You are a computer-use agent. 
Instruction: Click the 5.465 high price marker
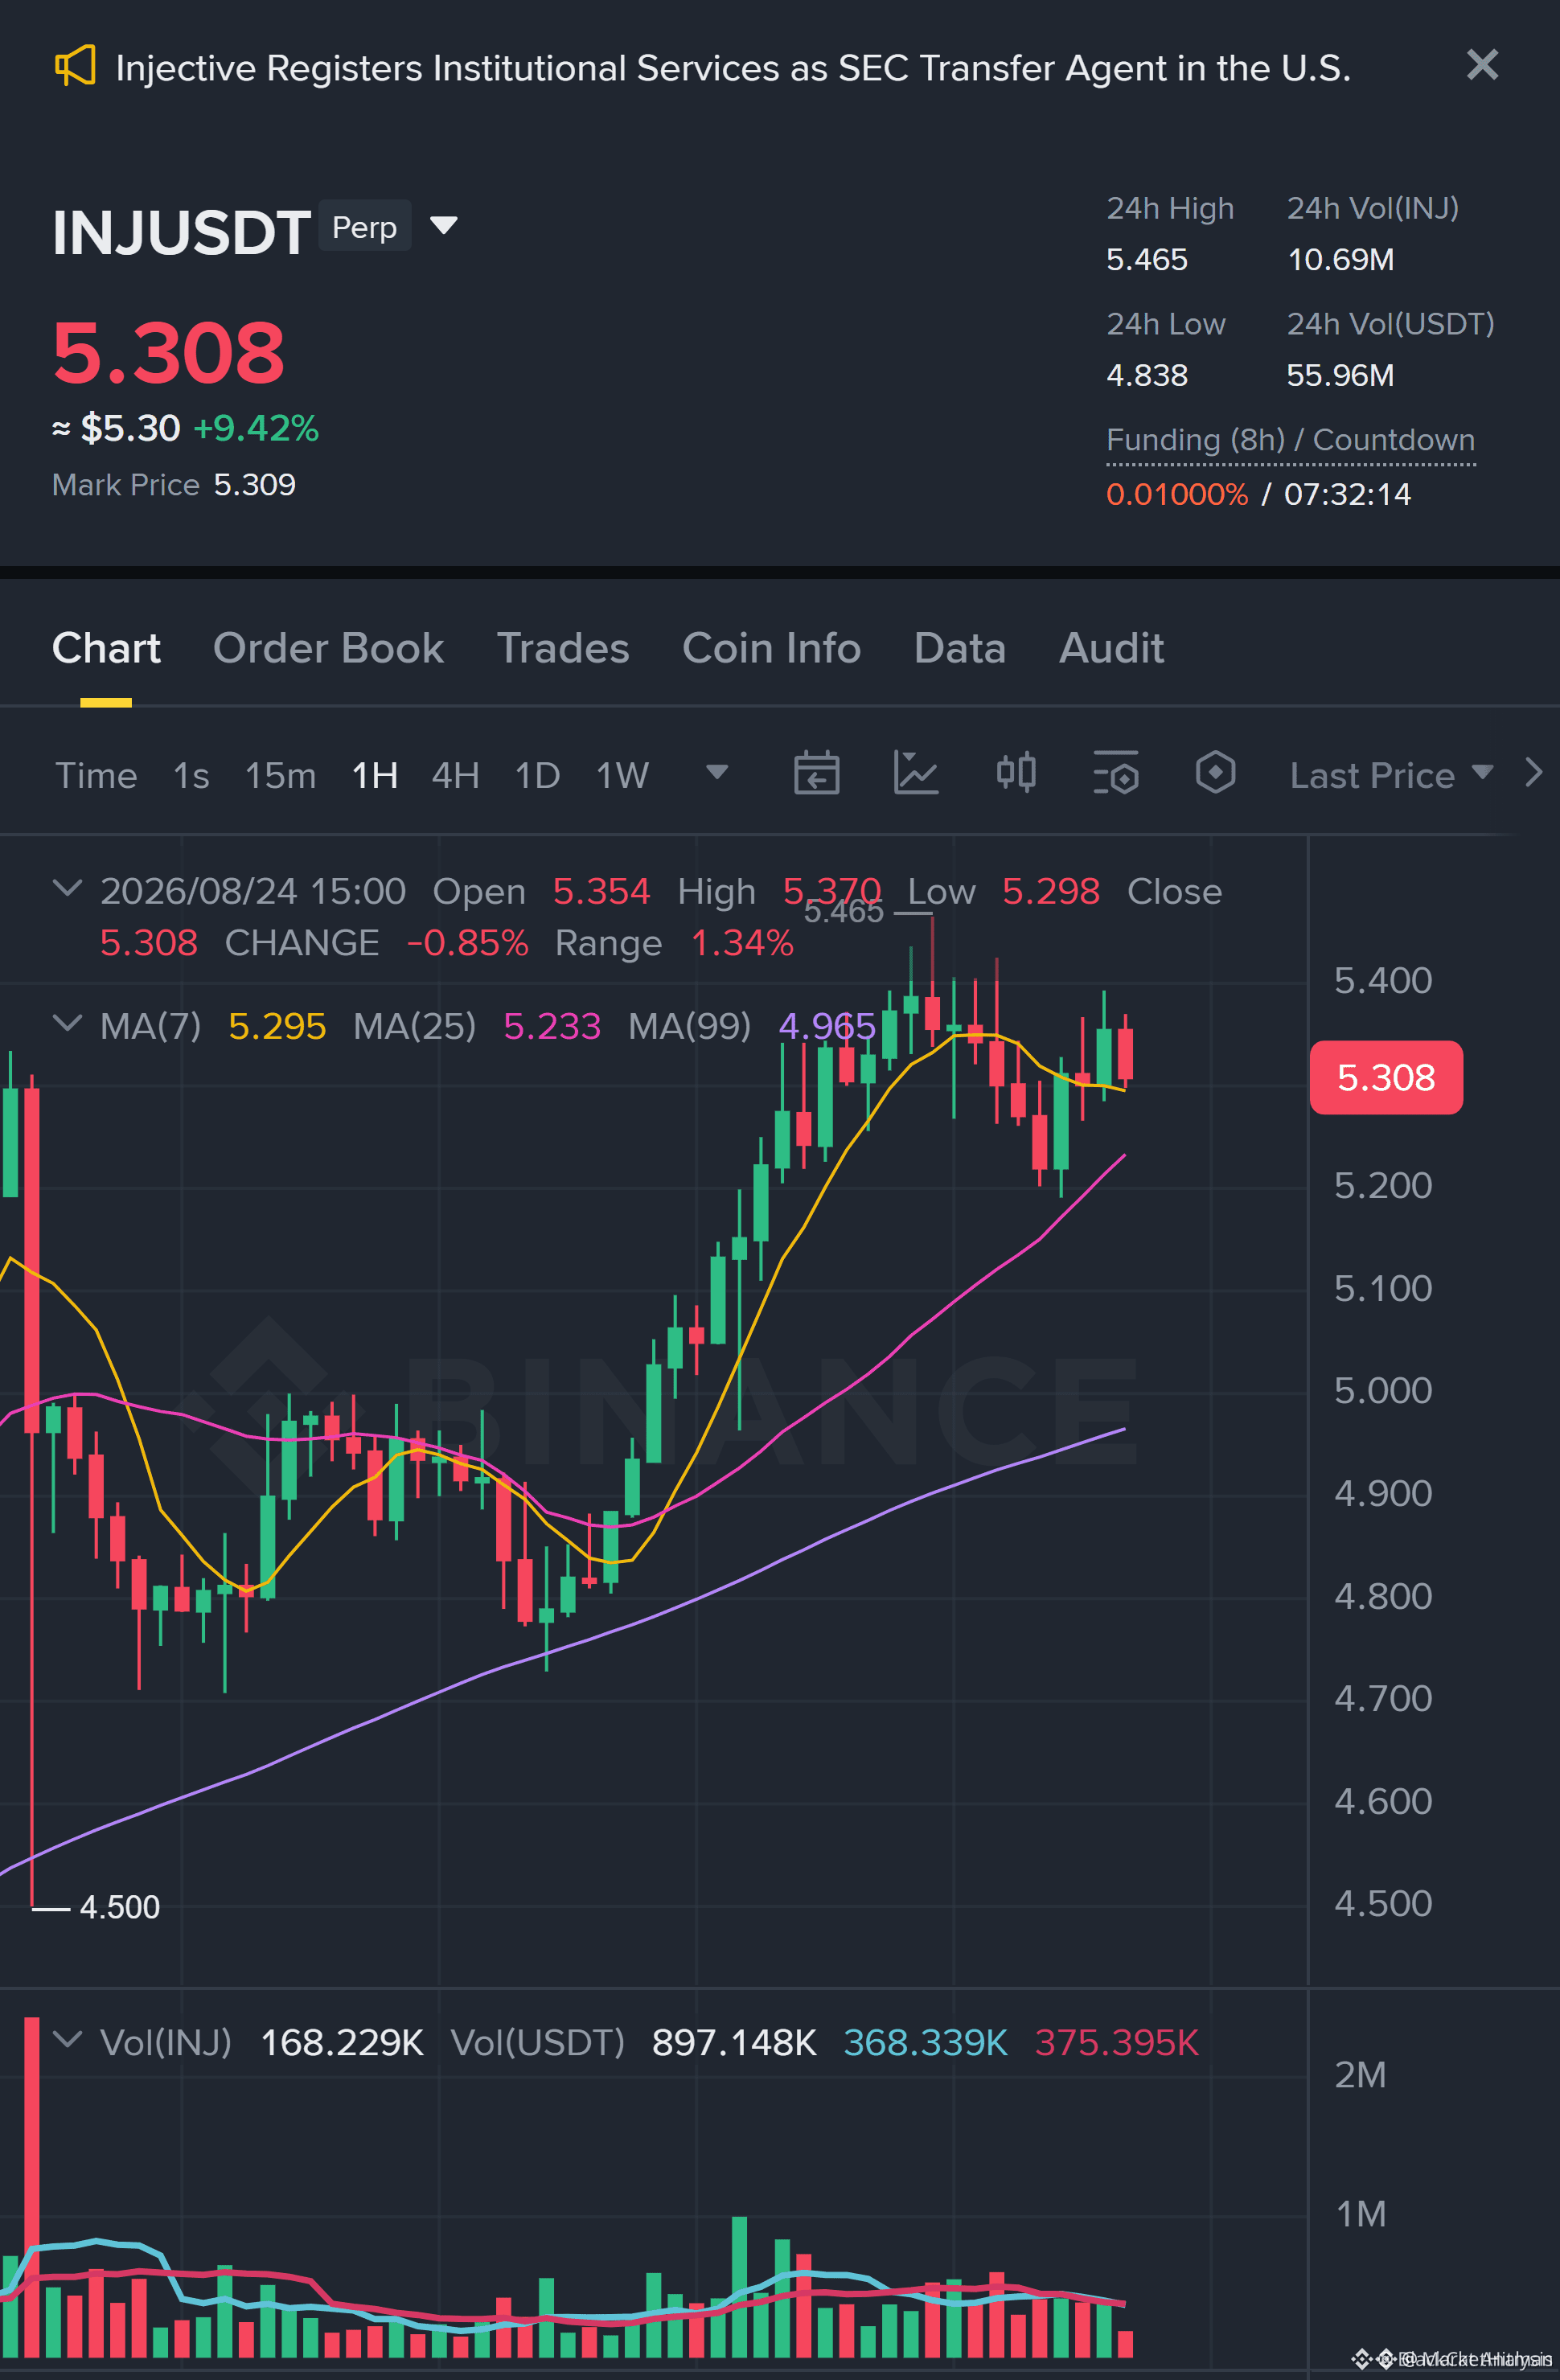(x=844, y=912)
